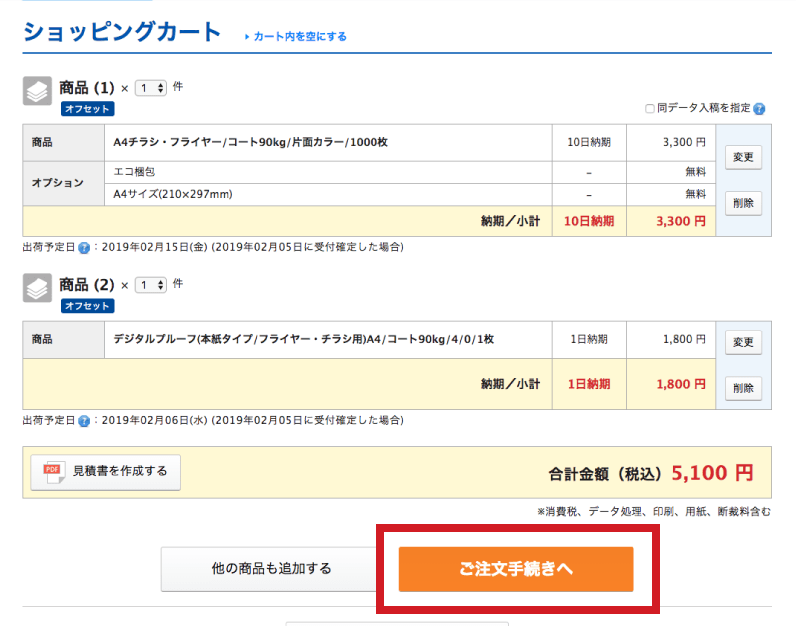Proceed with the orange ご注文手続きへ button
The image size is (796, 626).
point(516,569)
